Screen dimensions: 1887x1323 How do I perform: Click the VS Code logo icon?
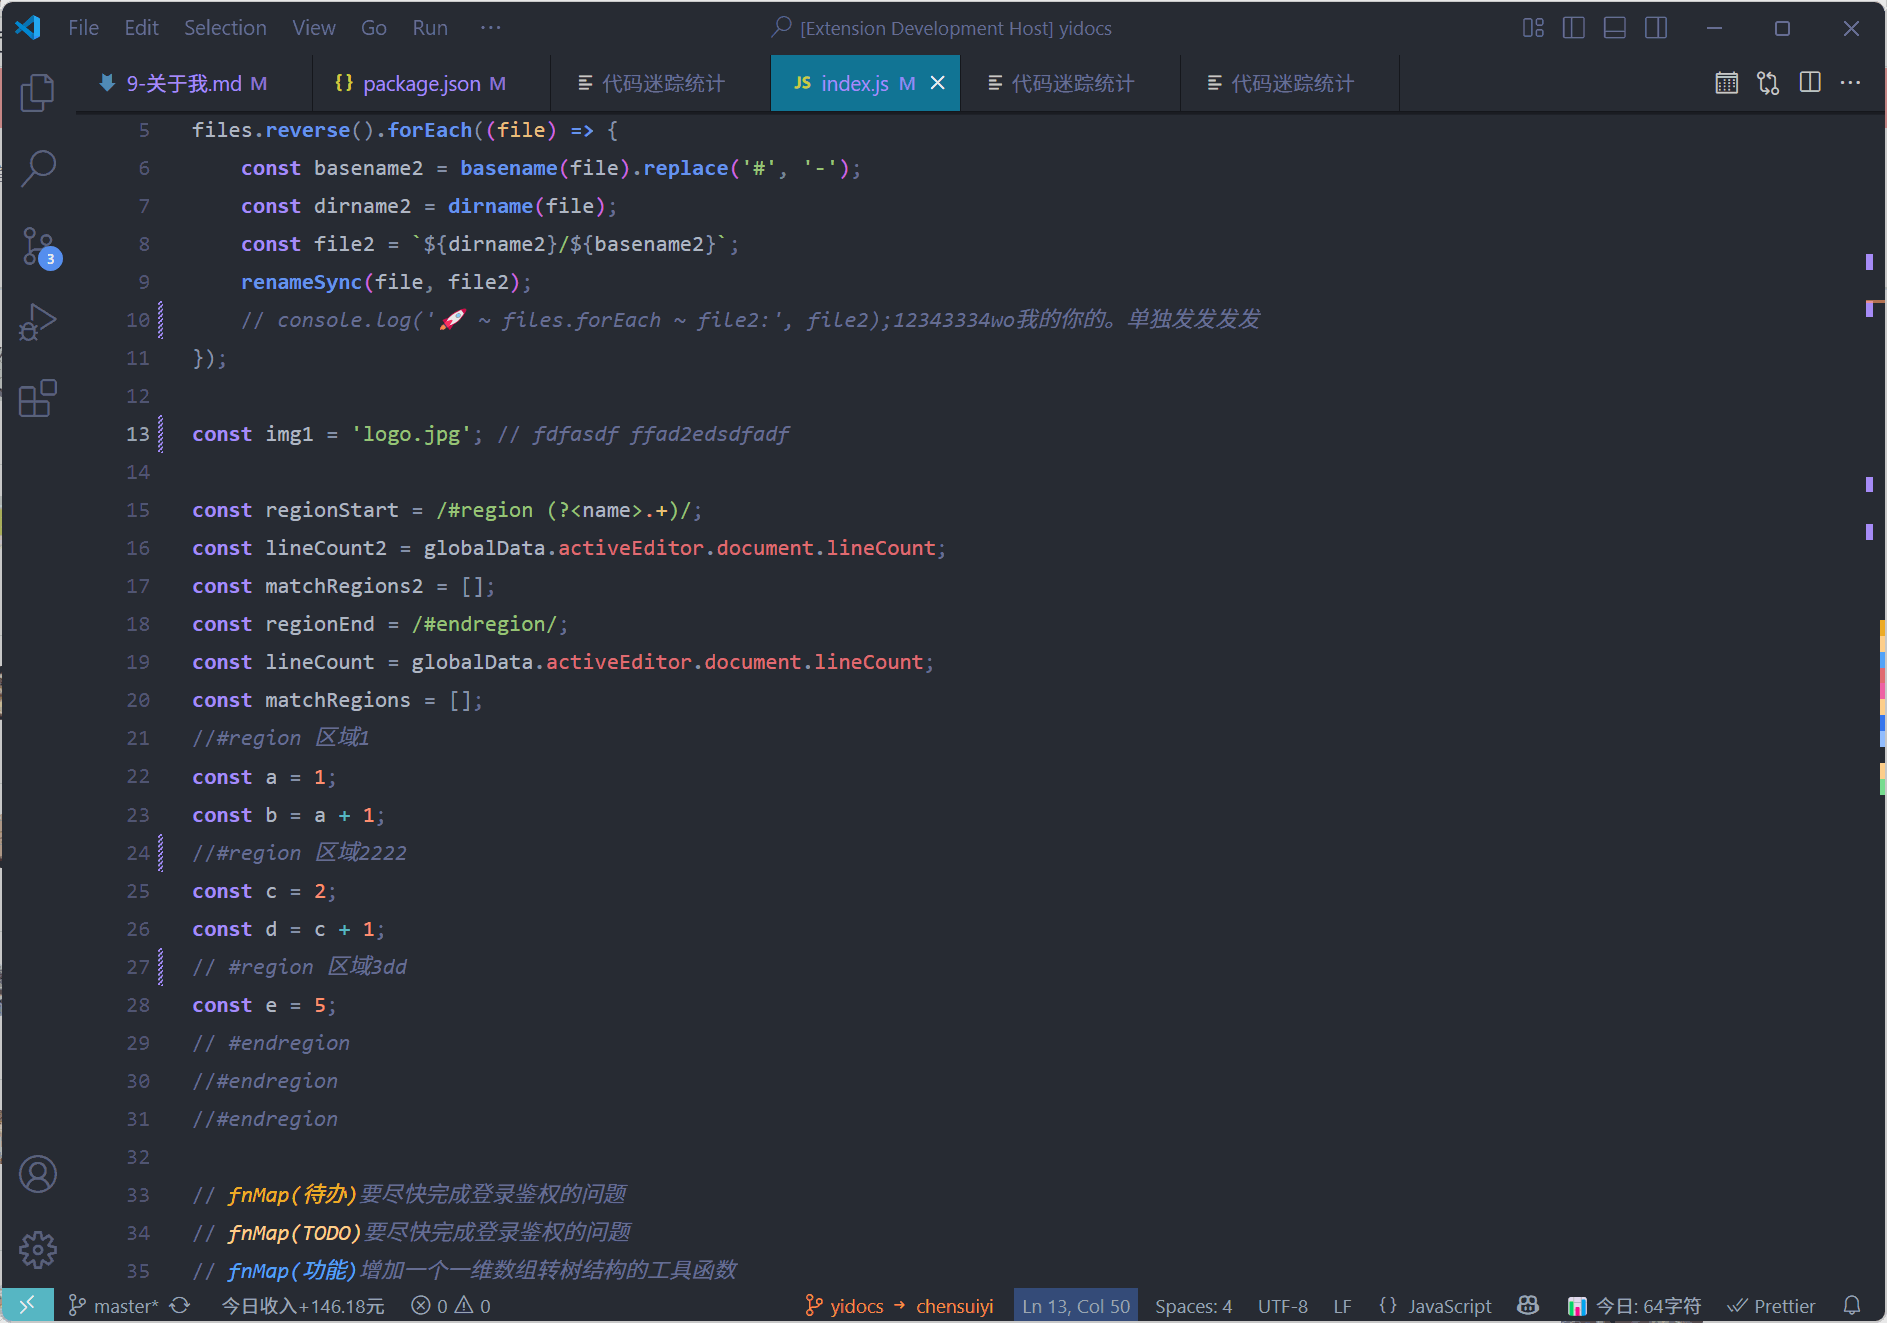(x=28, y=28)
